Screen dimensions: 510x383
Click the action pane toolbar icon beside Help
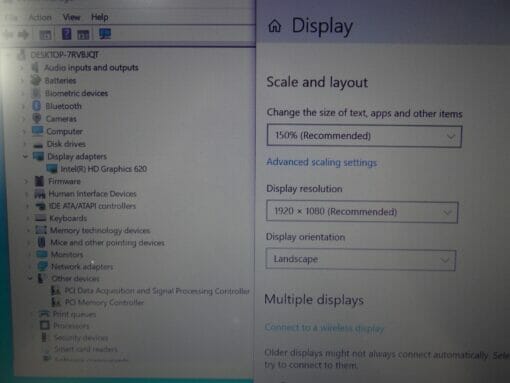click(x=83, y=34)
